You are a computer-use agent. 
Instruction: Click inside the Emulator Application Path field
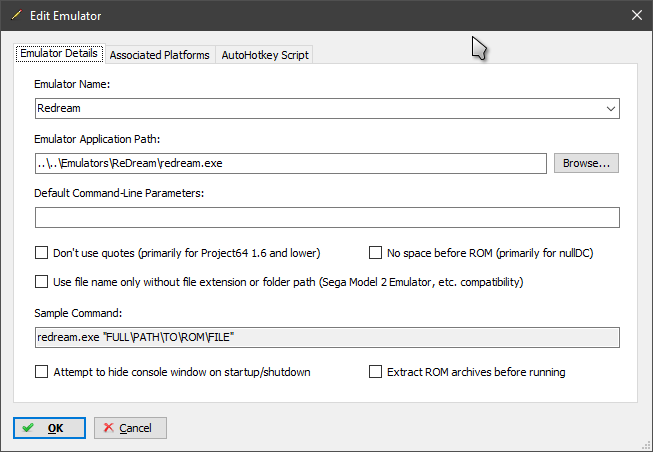point(291,163)
